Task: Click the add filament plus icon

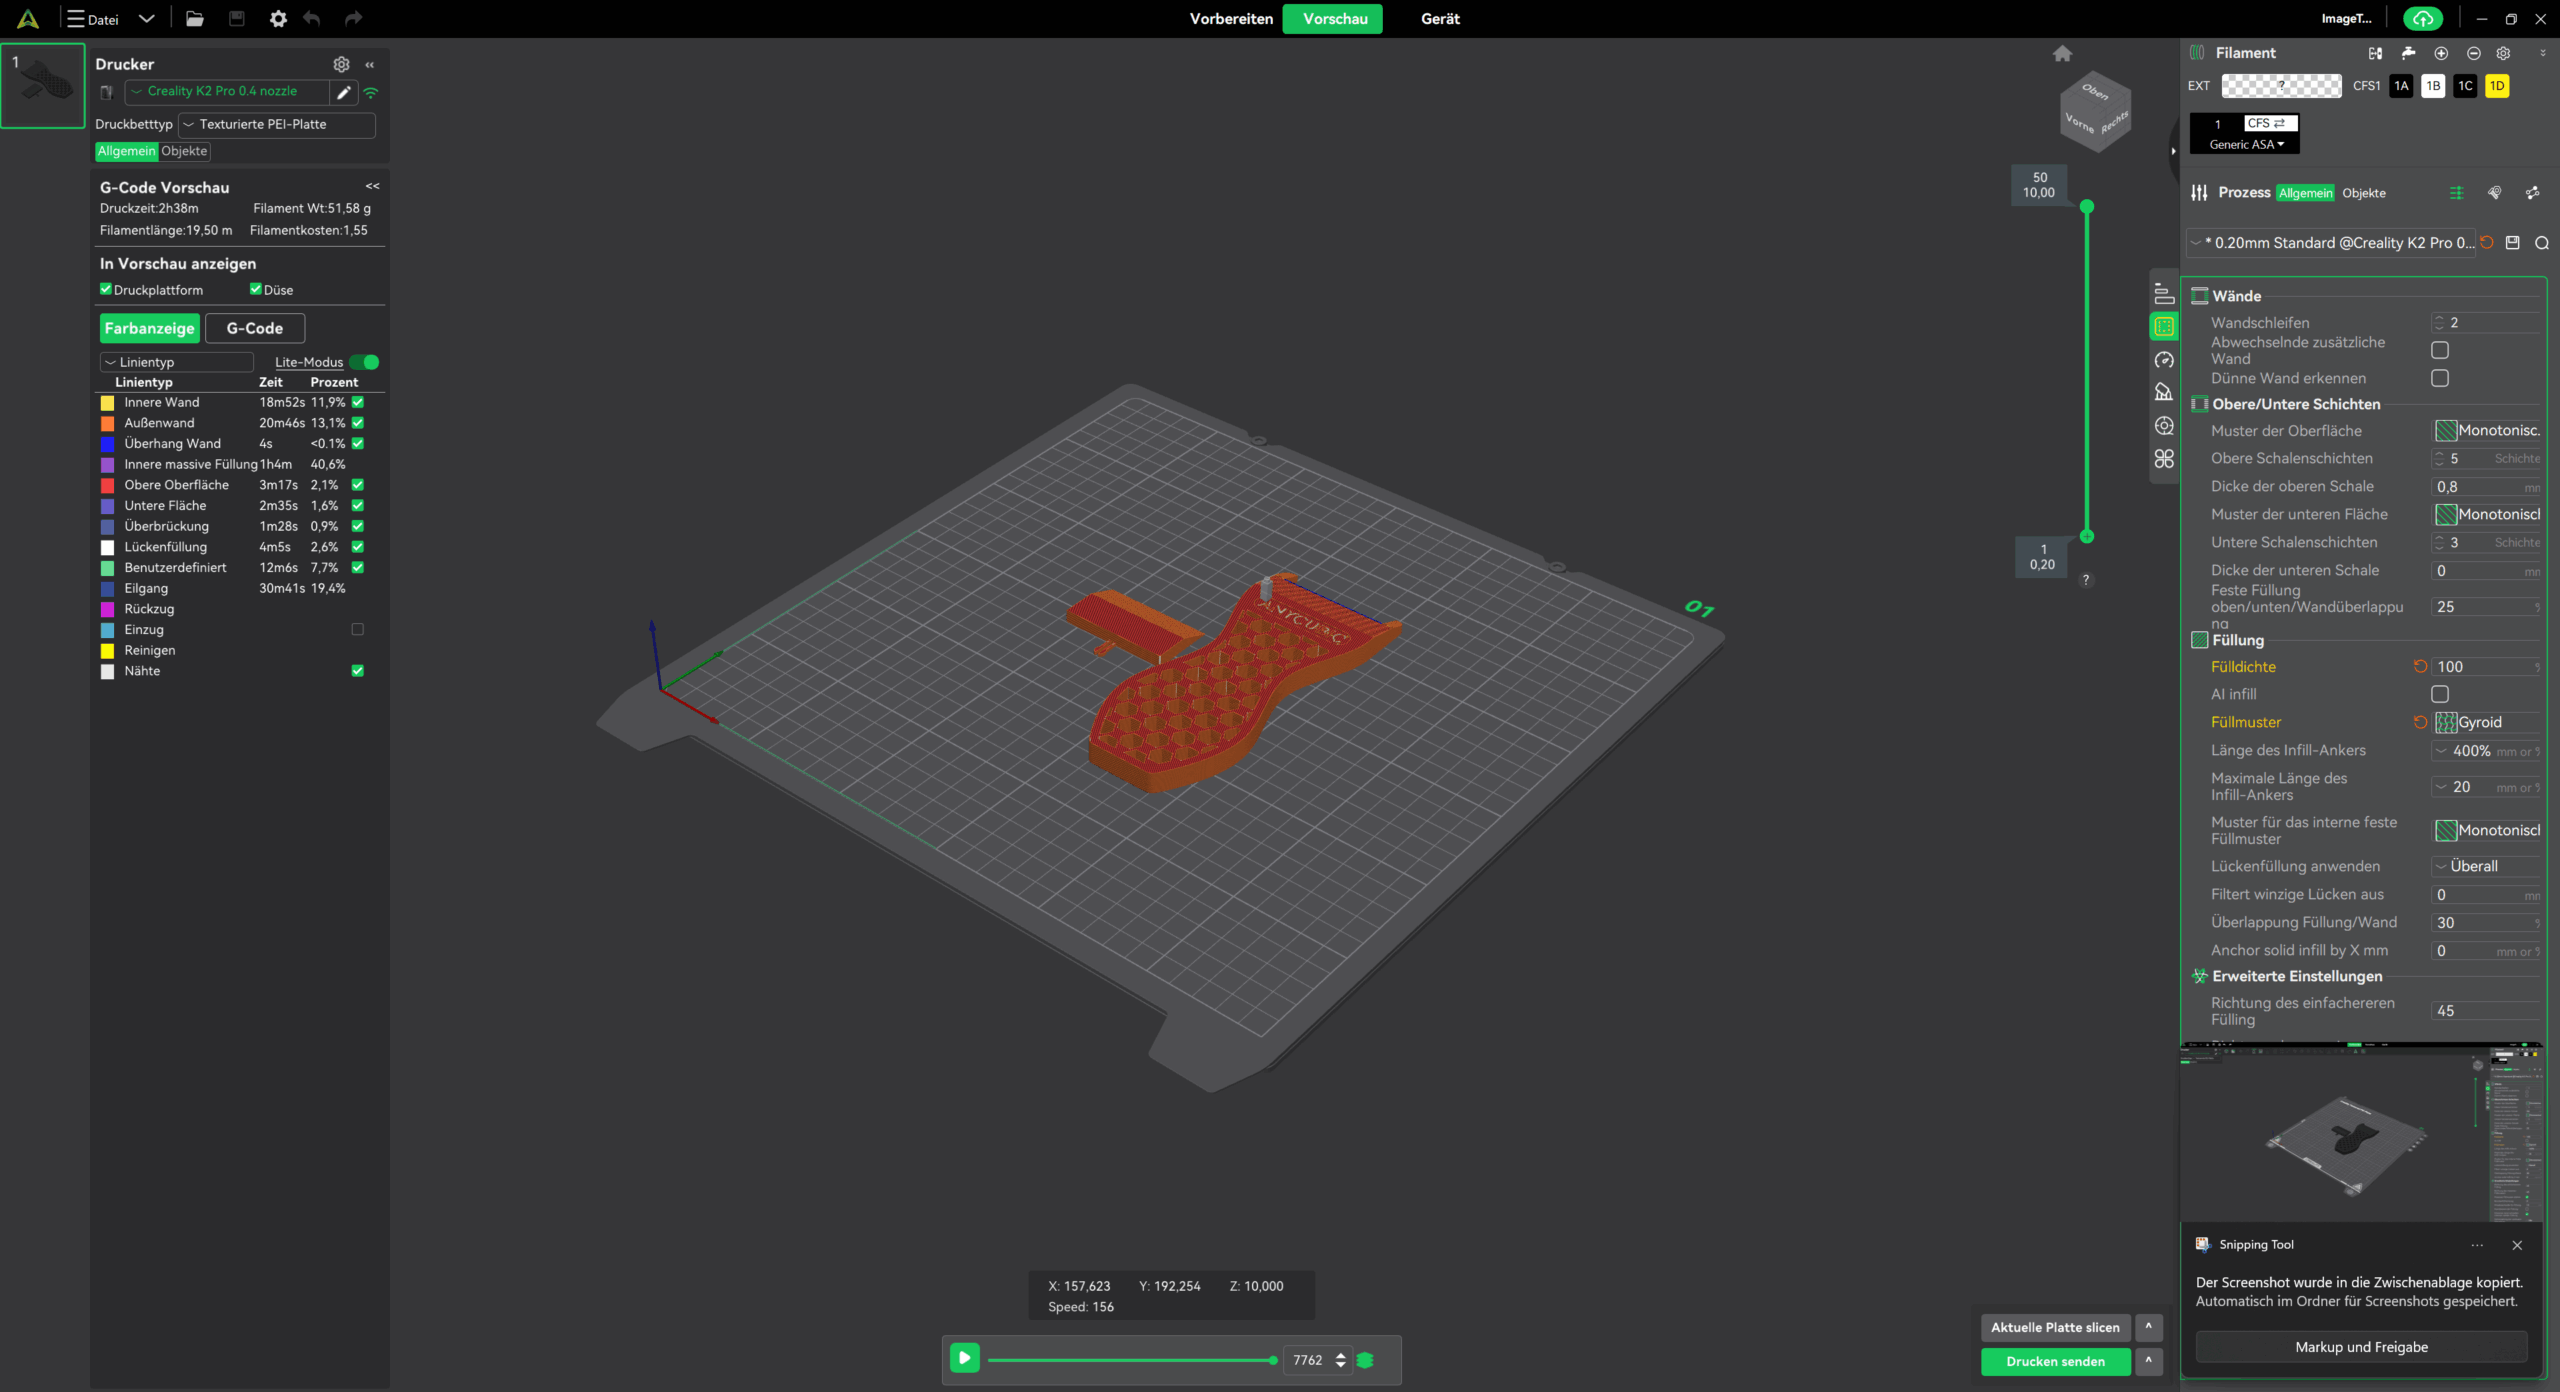Action: pyautogui.click(x=2441, y=53)
